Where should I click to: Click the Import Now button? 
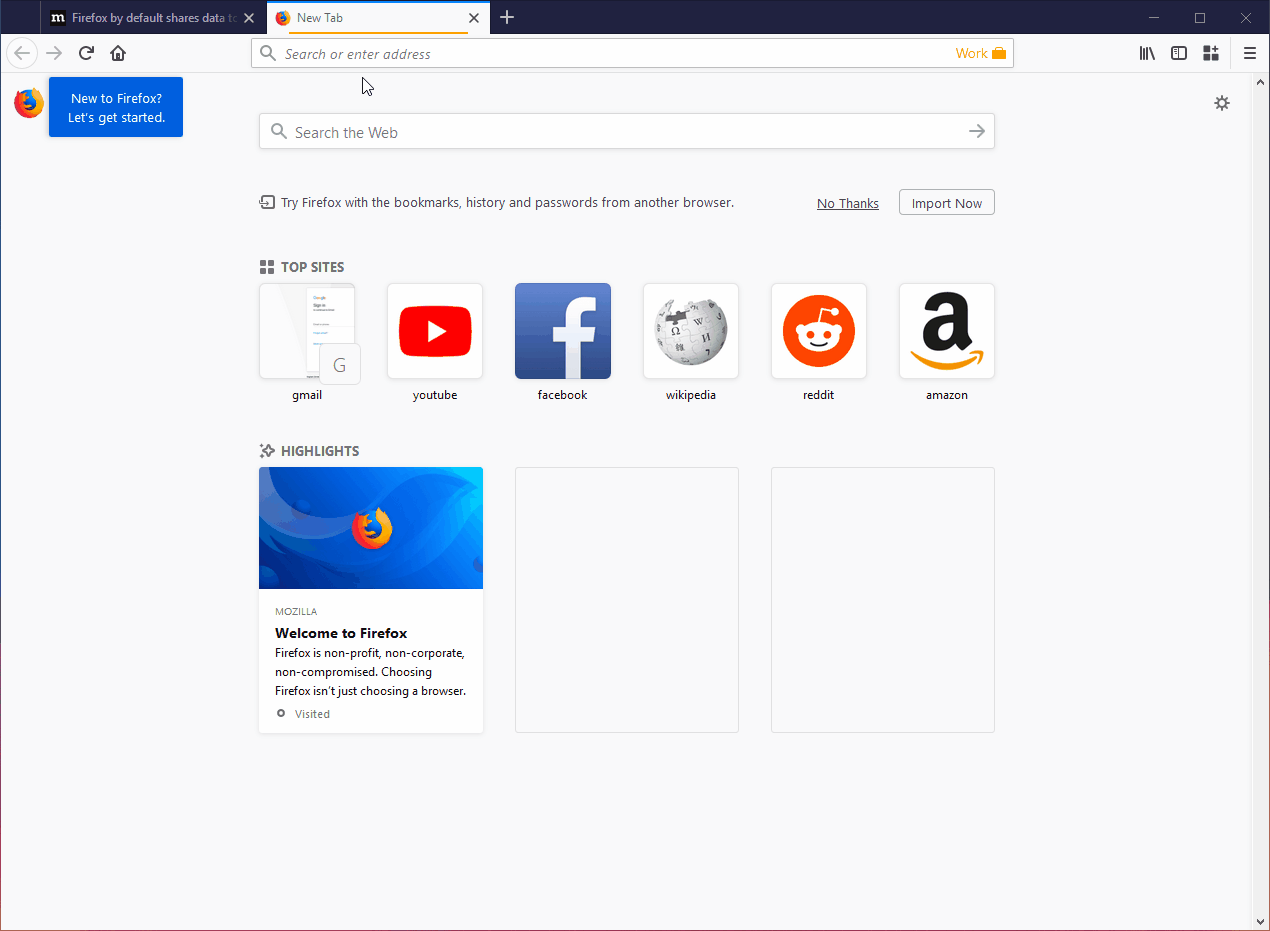(x=945, y=202)
